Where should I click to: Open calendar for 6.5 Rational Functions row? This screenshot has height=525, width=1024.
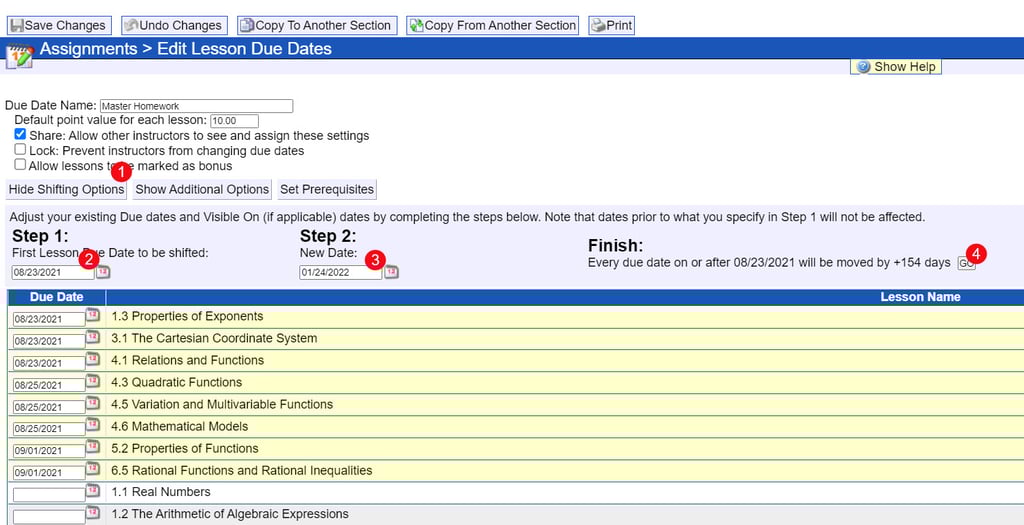(x=93, y=470)
